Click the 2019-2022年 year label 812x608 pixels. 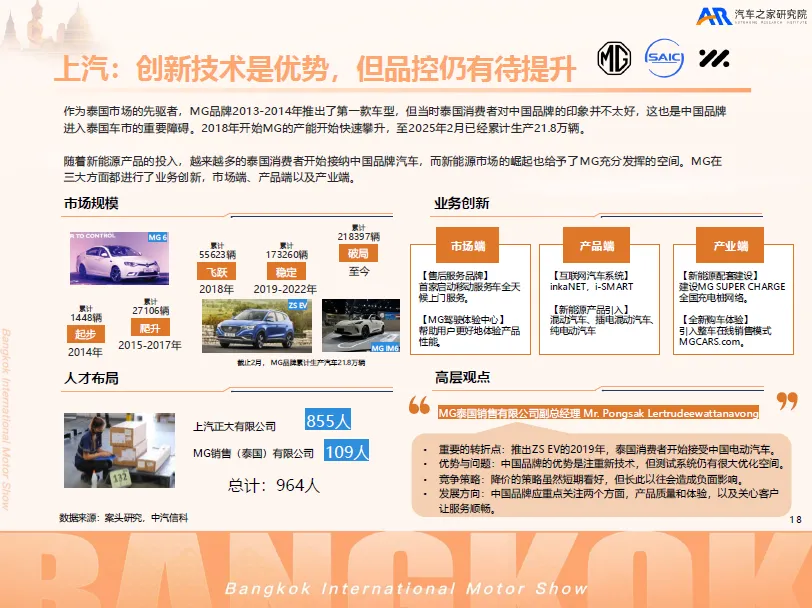point(285,289)
